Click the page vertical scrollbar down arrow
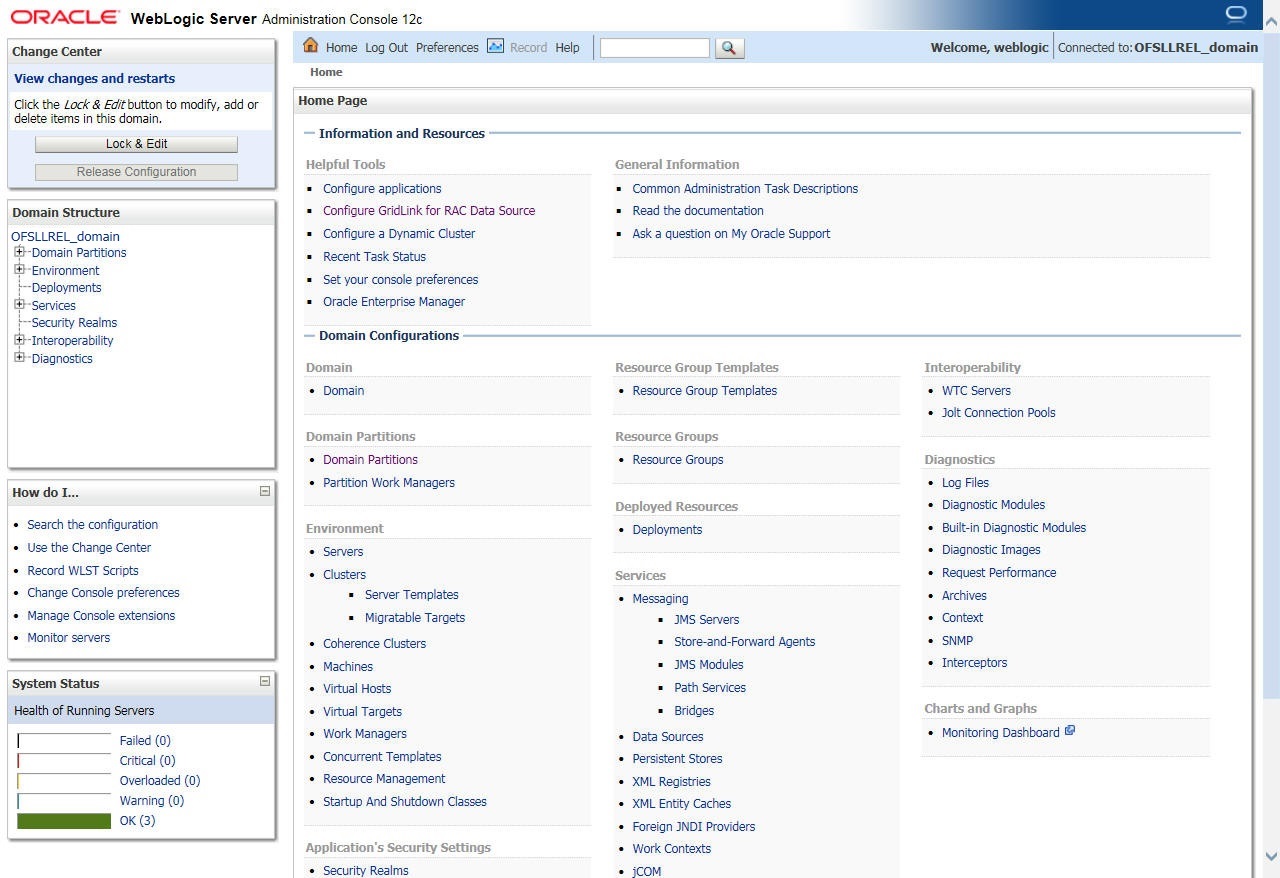1280x878 pixels. tap(1271, 856)
